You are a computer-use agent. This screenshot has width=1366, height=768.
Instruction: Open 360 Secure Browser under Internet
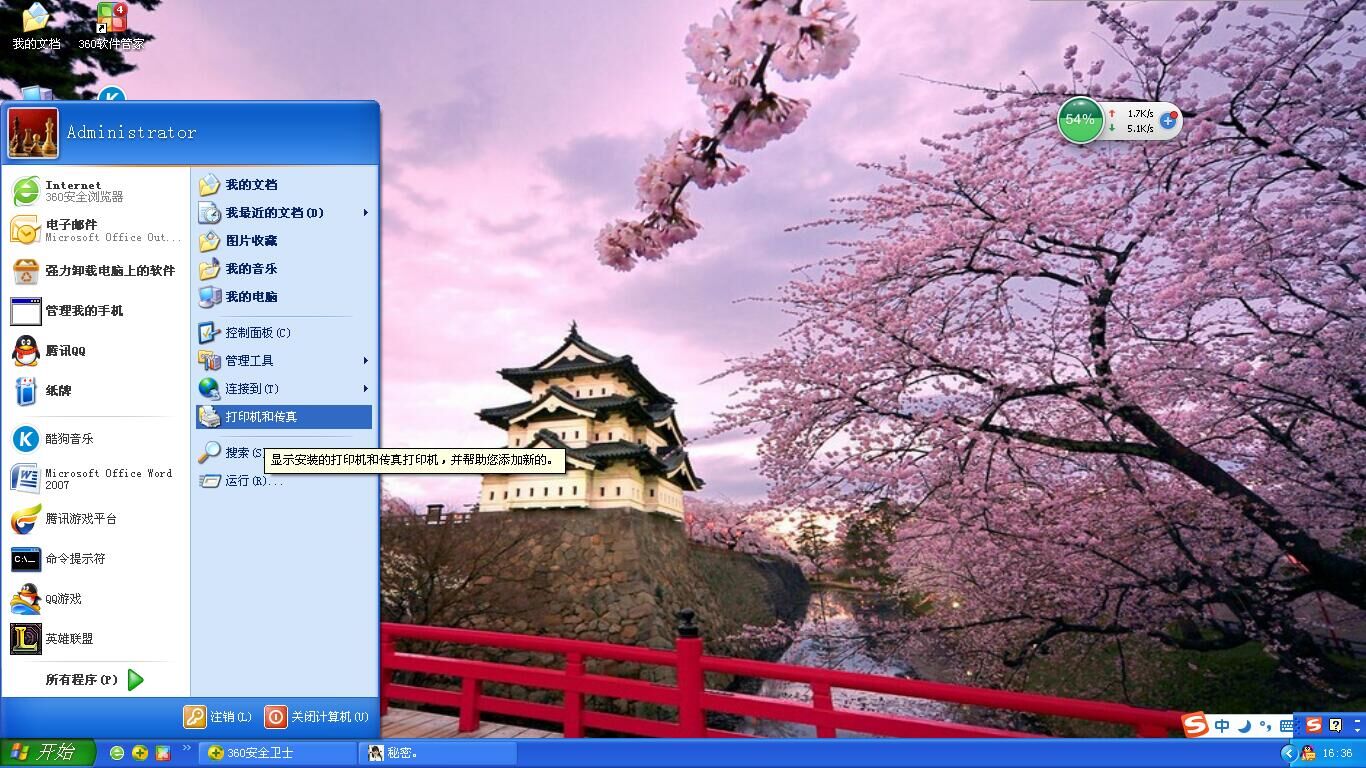point(96,191)
